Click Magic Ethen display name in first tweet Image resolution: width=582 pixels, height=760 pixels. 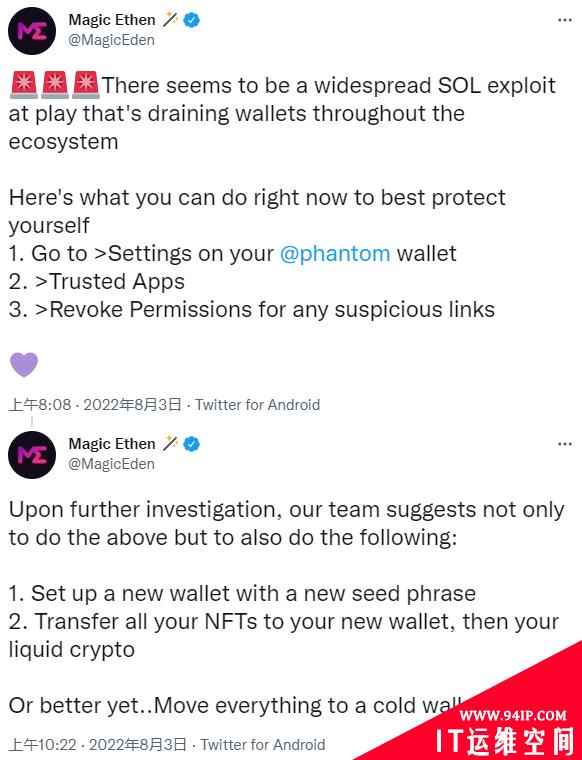click(112, 19)
